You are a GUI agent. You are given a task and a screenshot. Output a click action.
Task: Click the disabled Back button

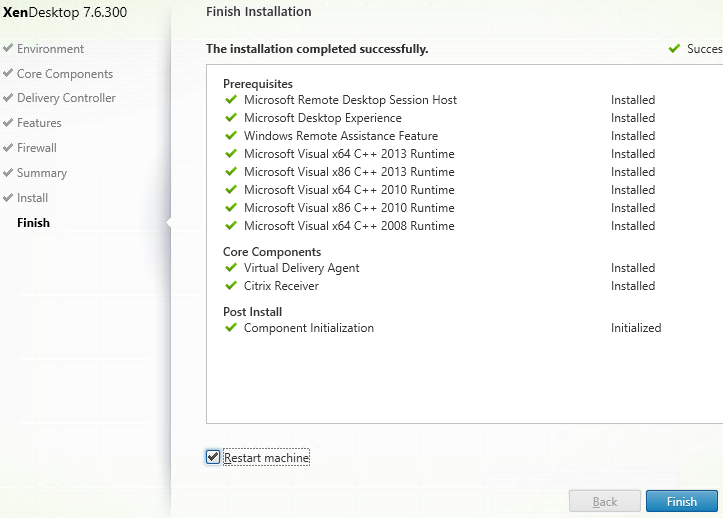[x=604, y=501]
